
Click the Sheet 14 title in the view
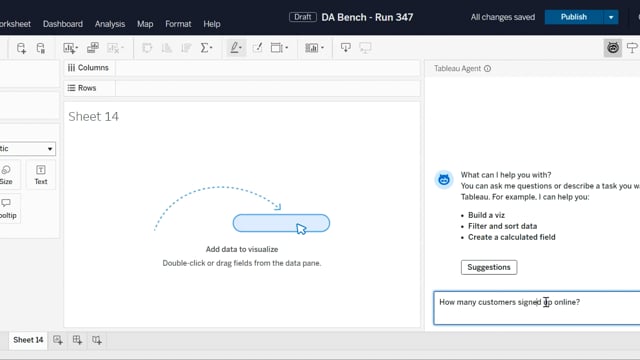point(93,117)
